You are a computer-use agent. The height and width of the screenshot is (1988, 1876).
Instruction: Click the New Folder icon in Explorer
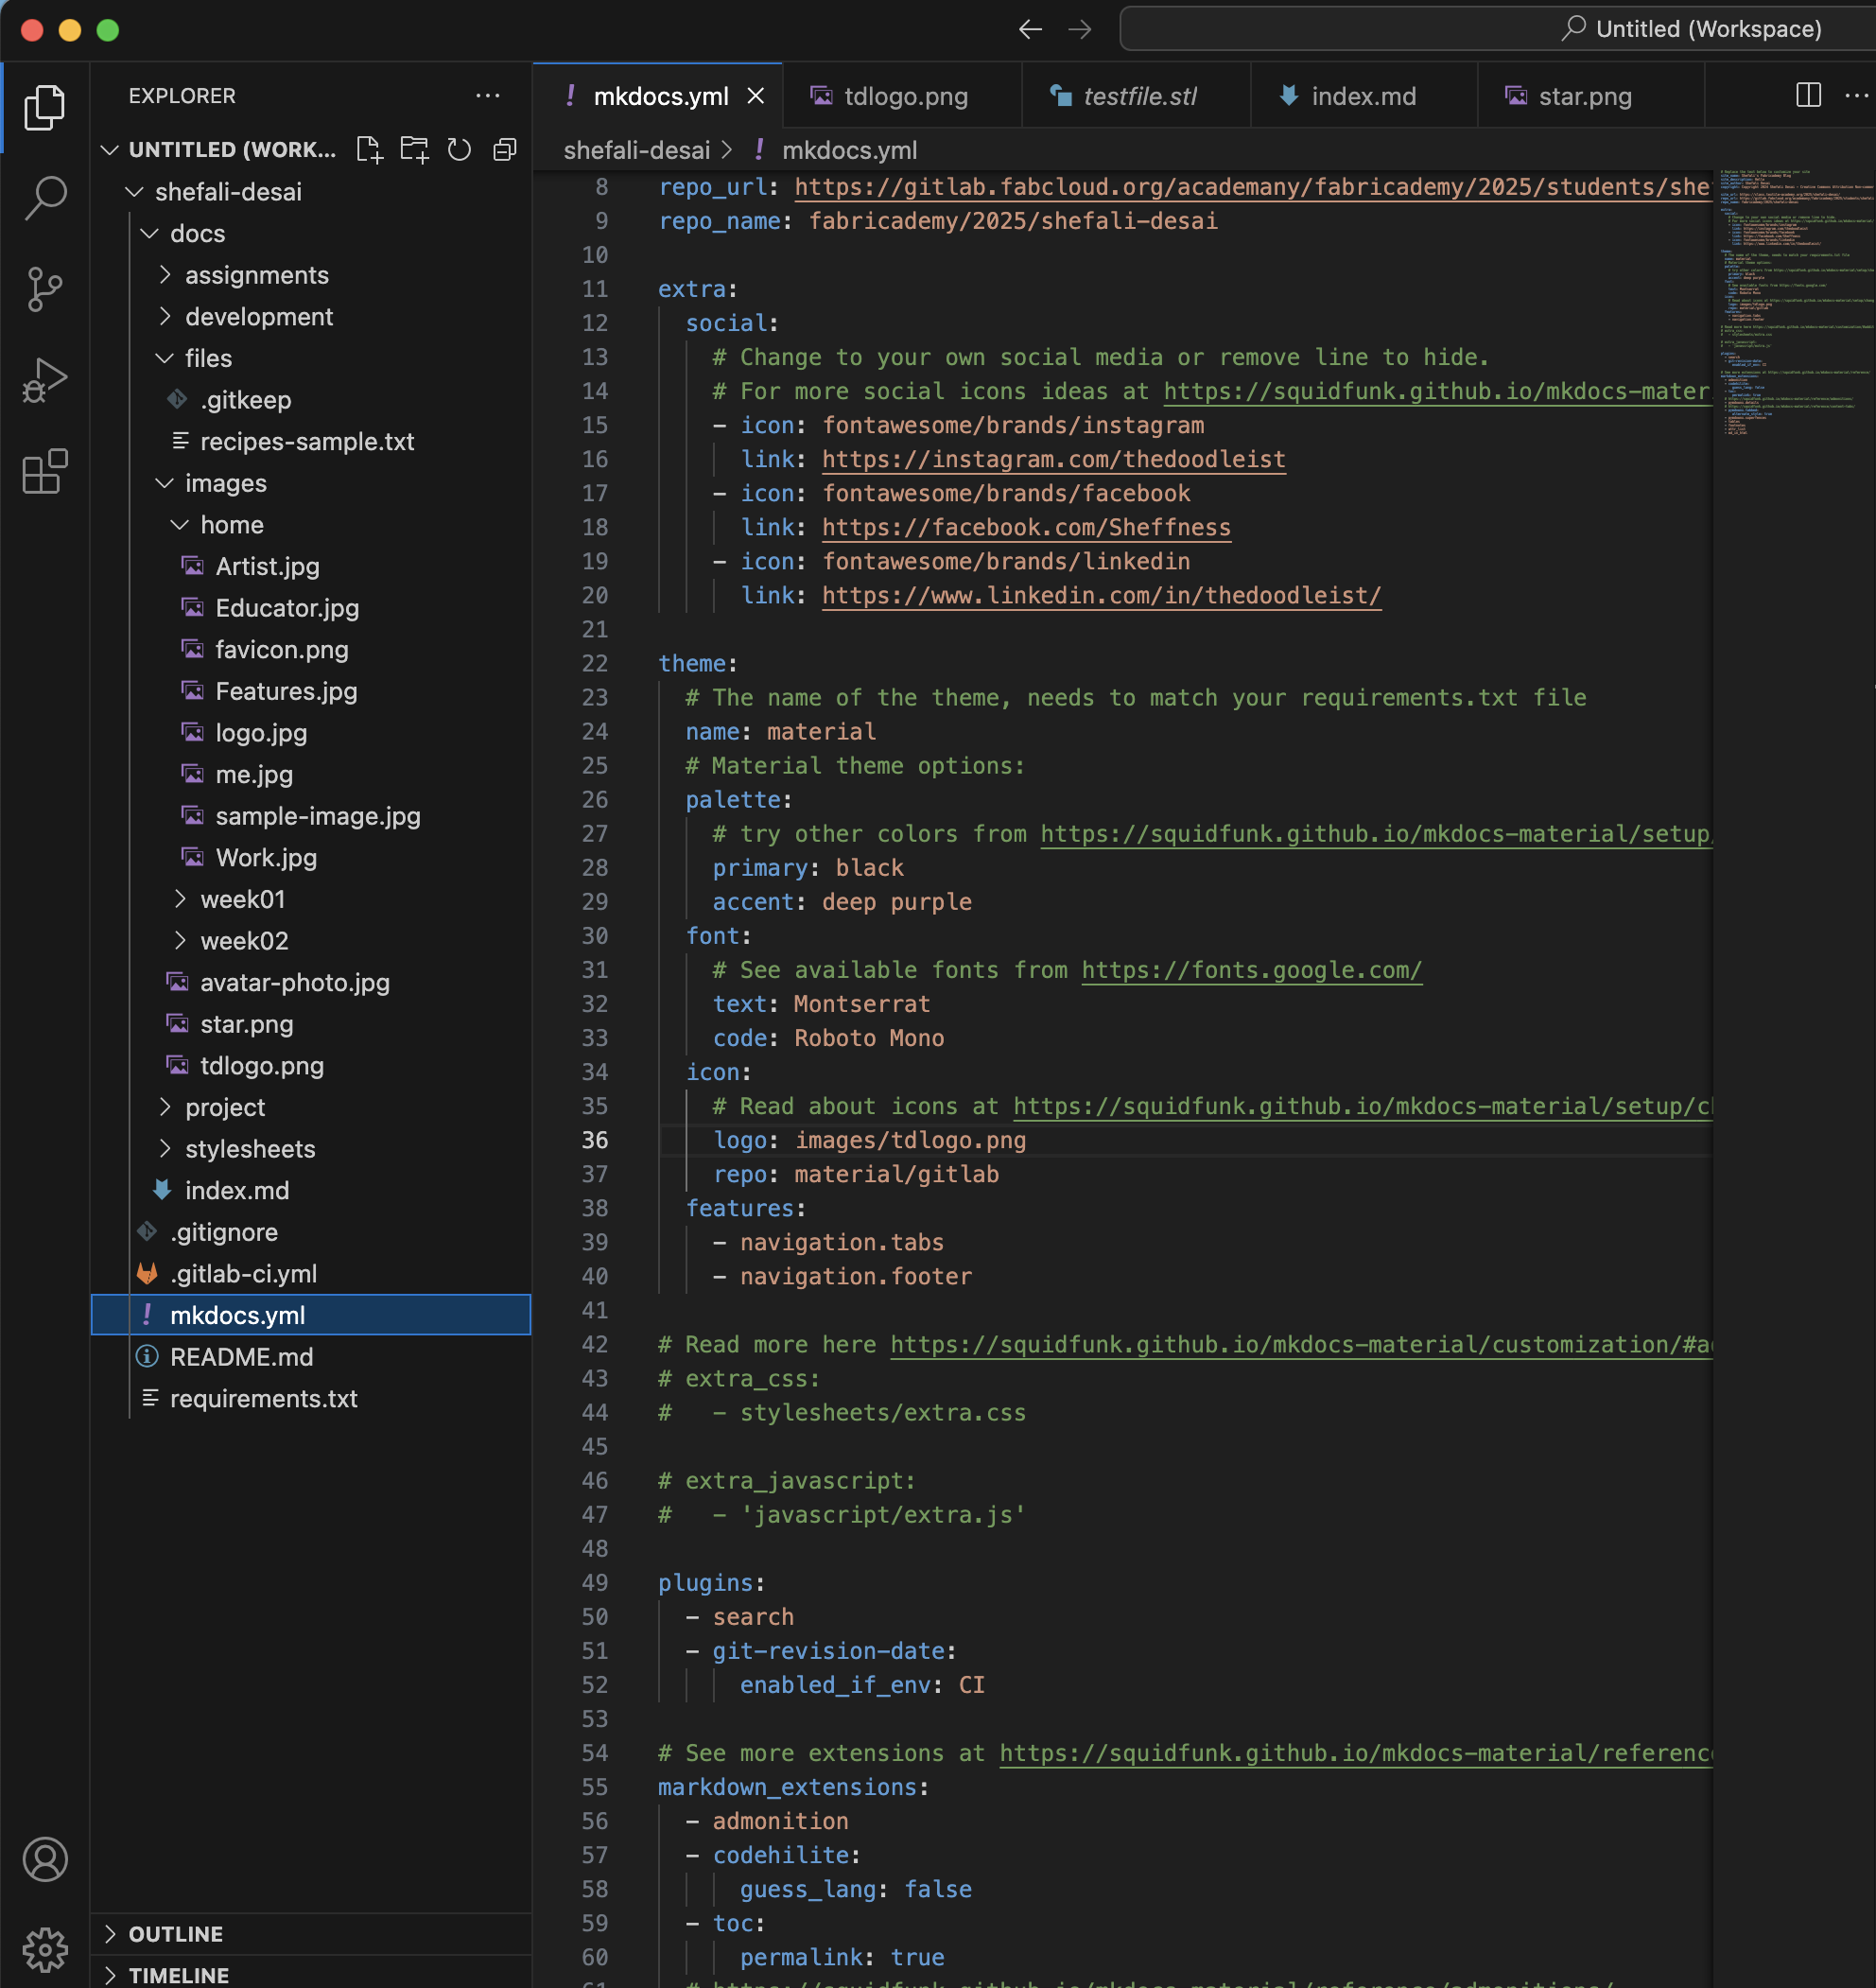414,150
